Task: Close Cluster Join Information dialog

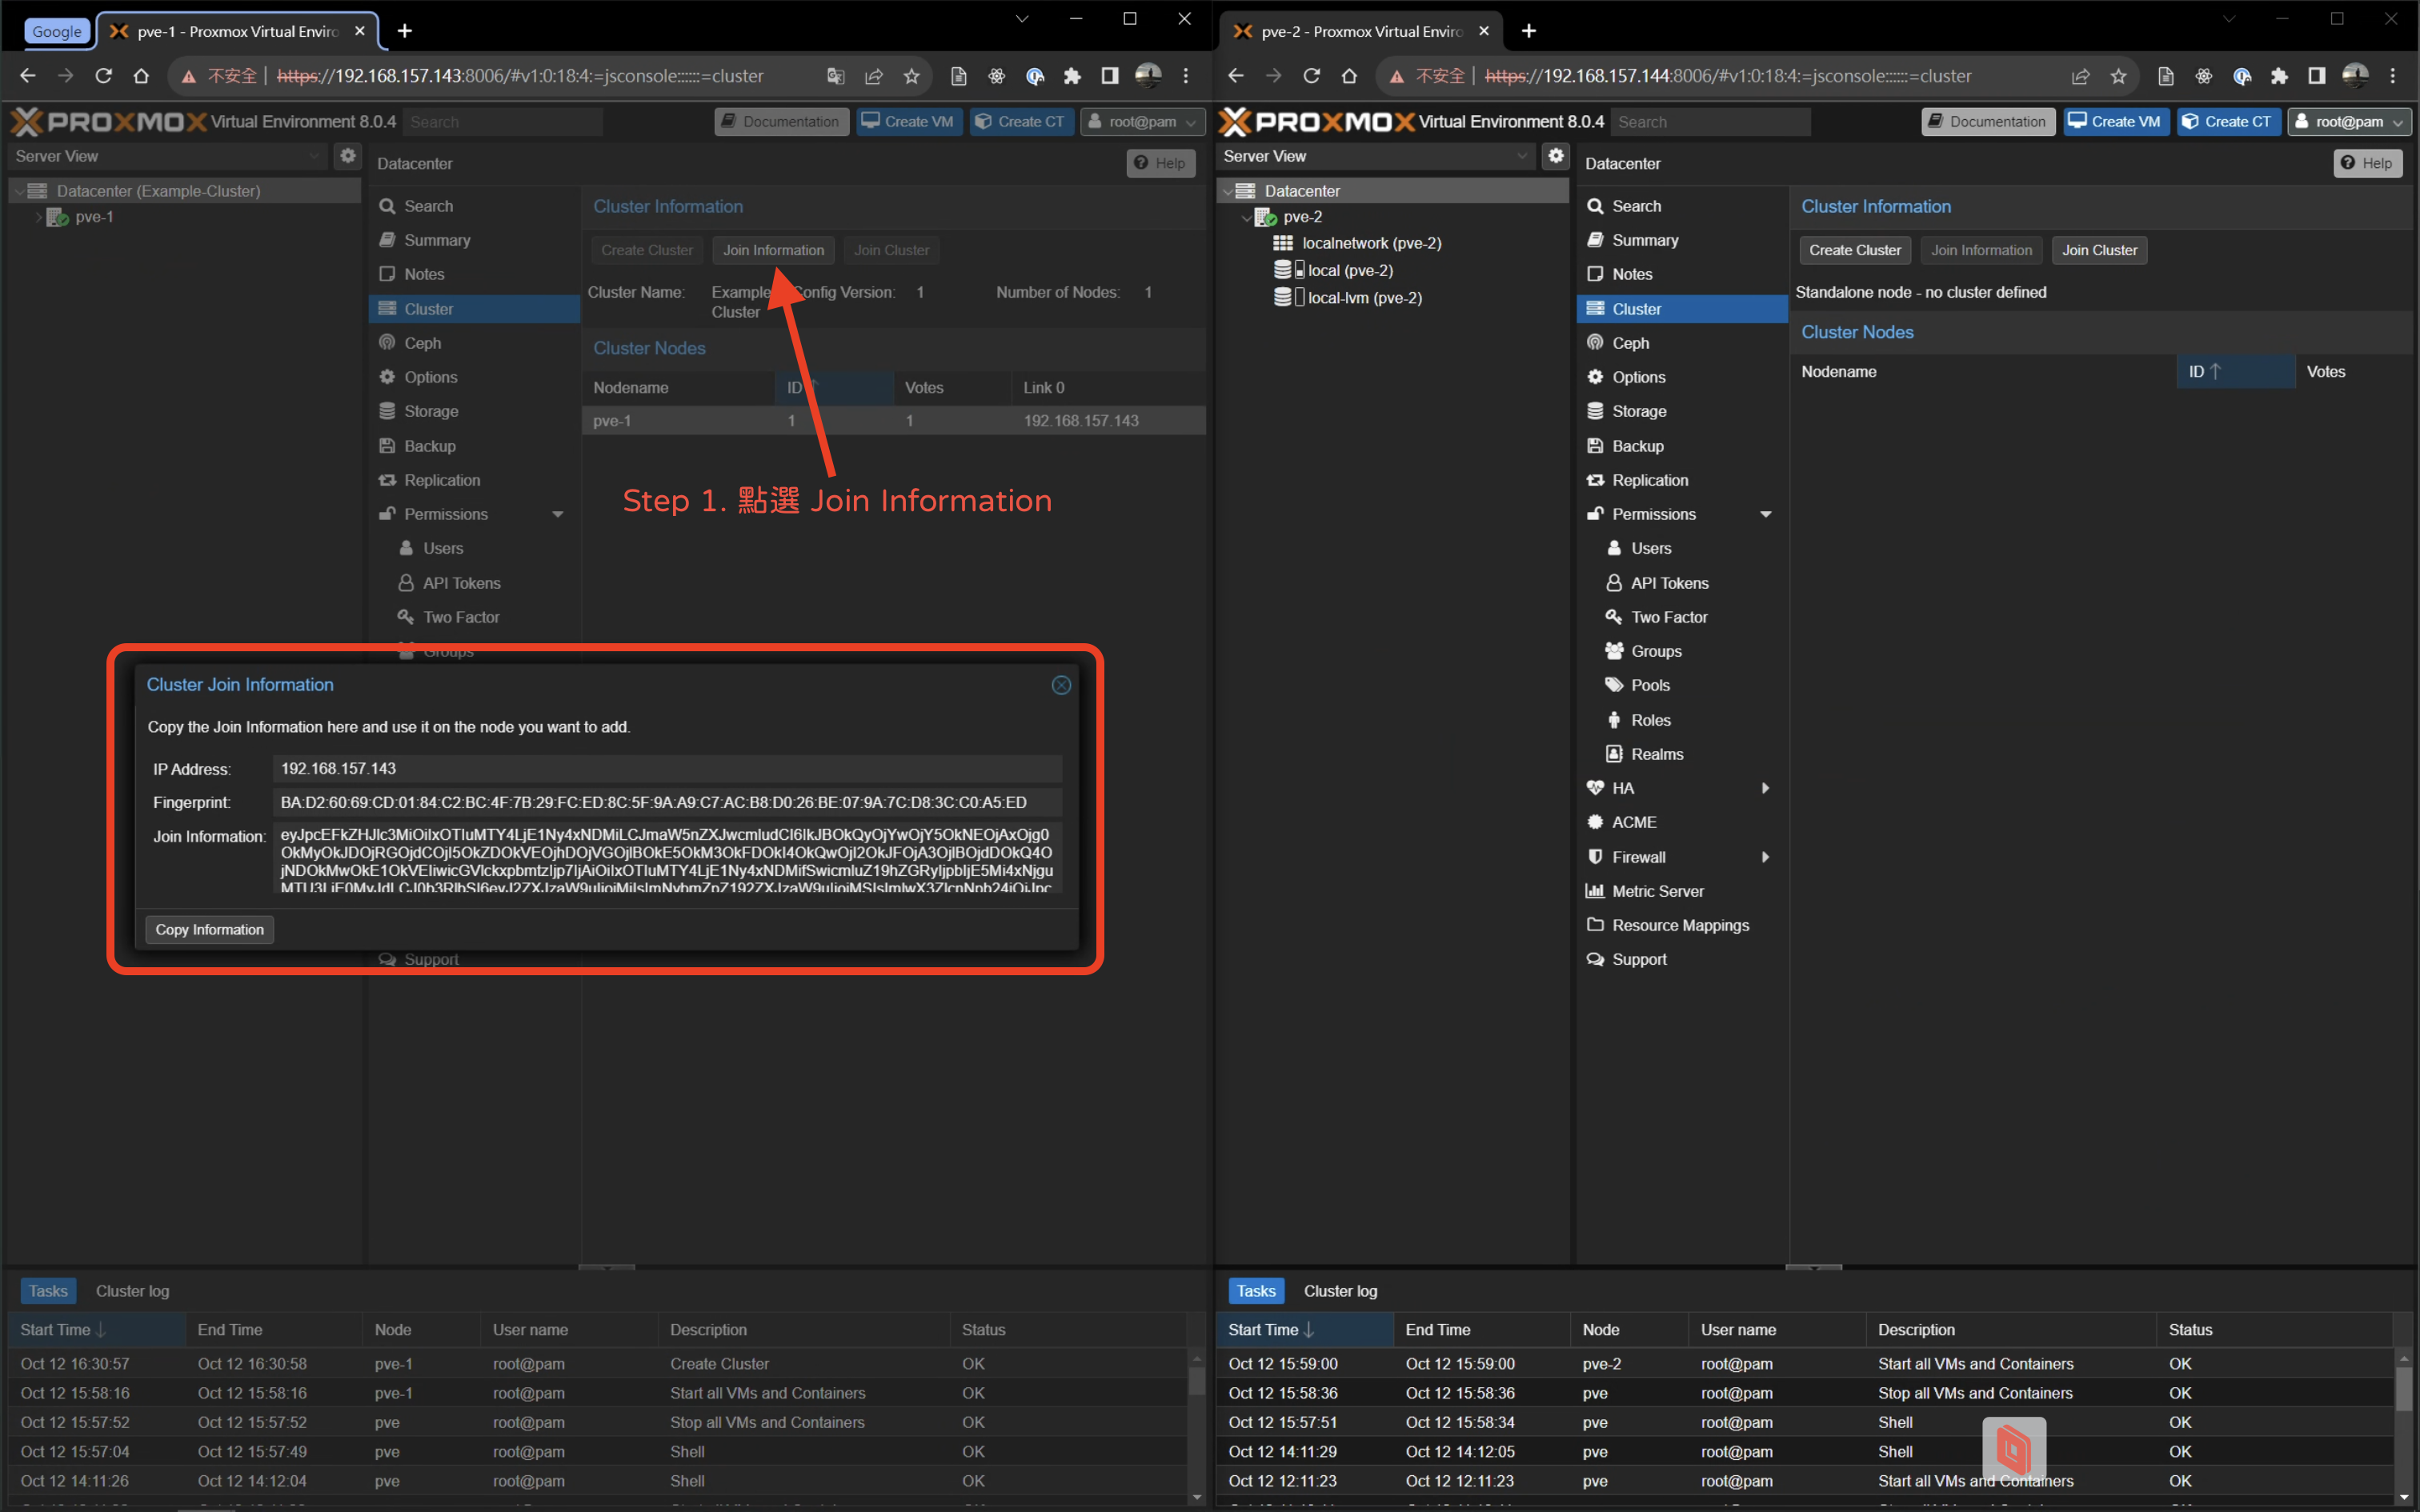Action: 1061,685
